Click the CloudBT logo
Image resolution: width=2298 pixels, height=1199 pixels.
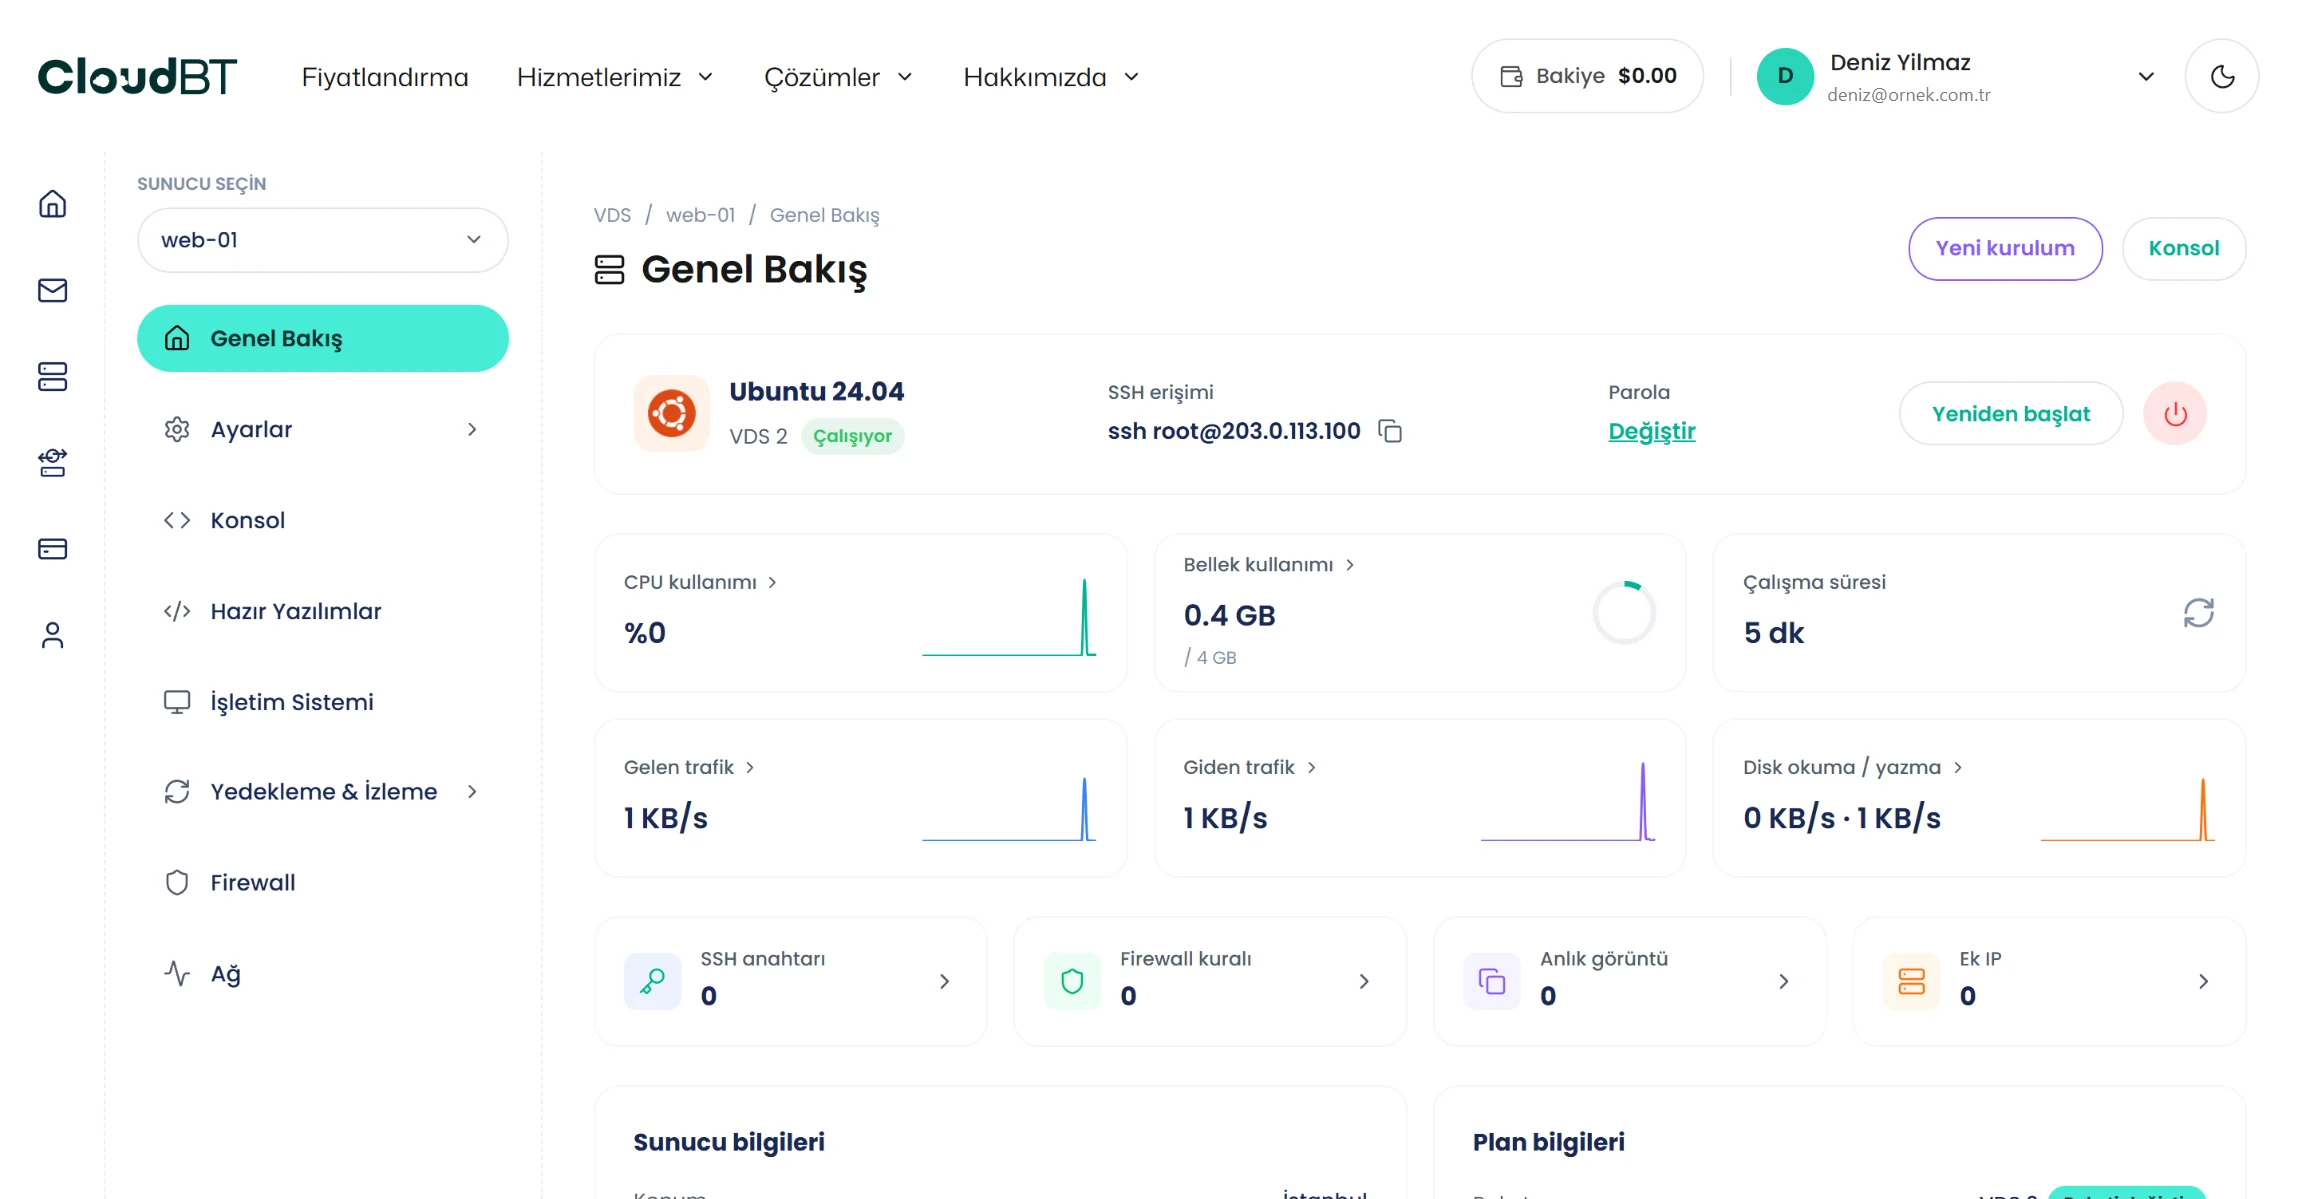click(x=137, y=76)
